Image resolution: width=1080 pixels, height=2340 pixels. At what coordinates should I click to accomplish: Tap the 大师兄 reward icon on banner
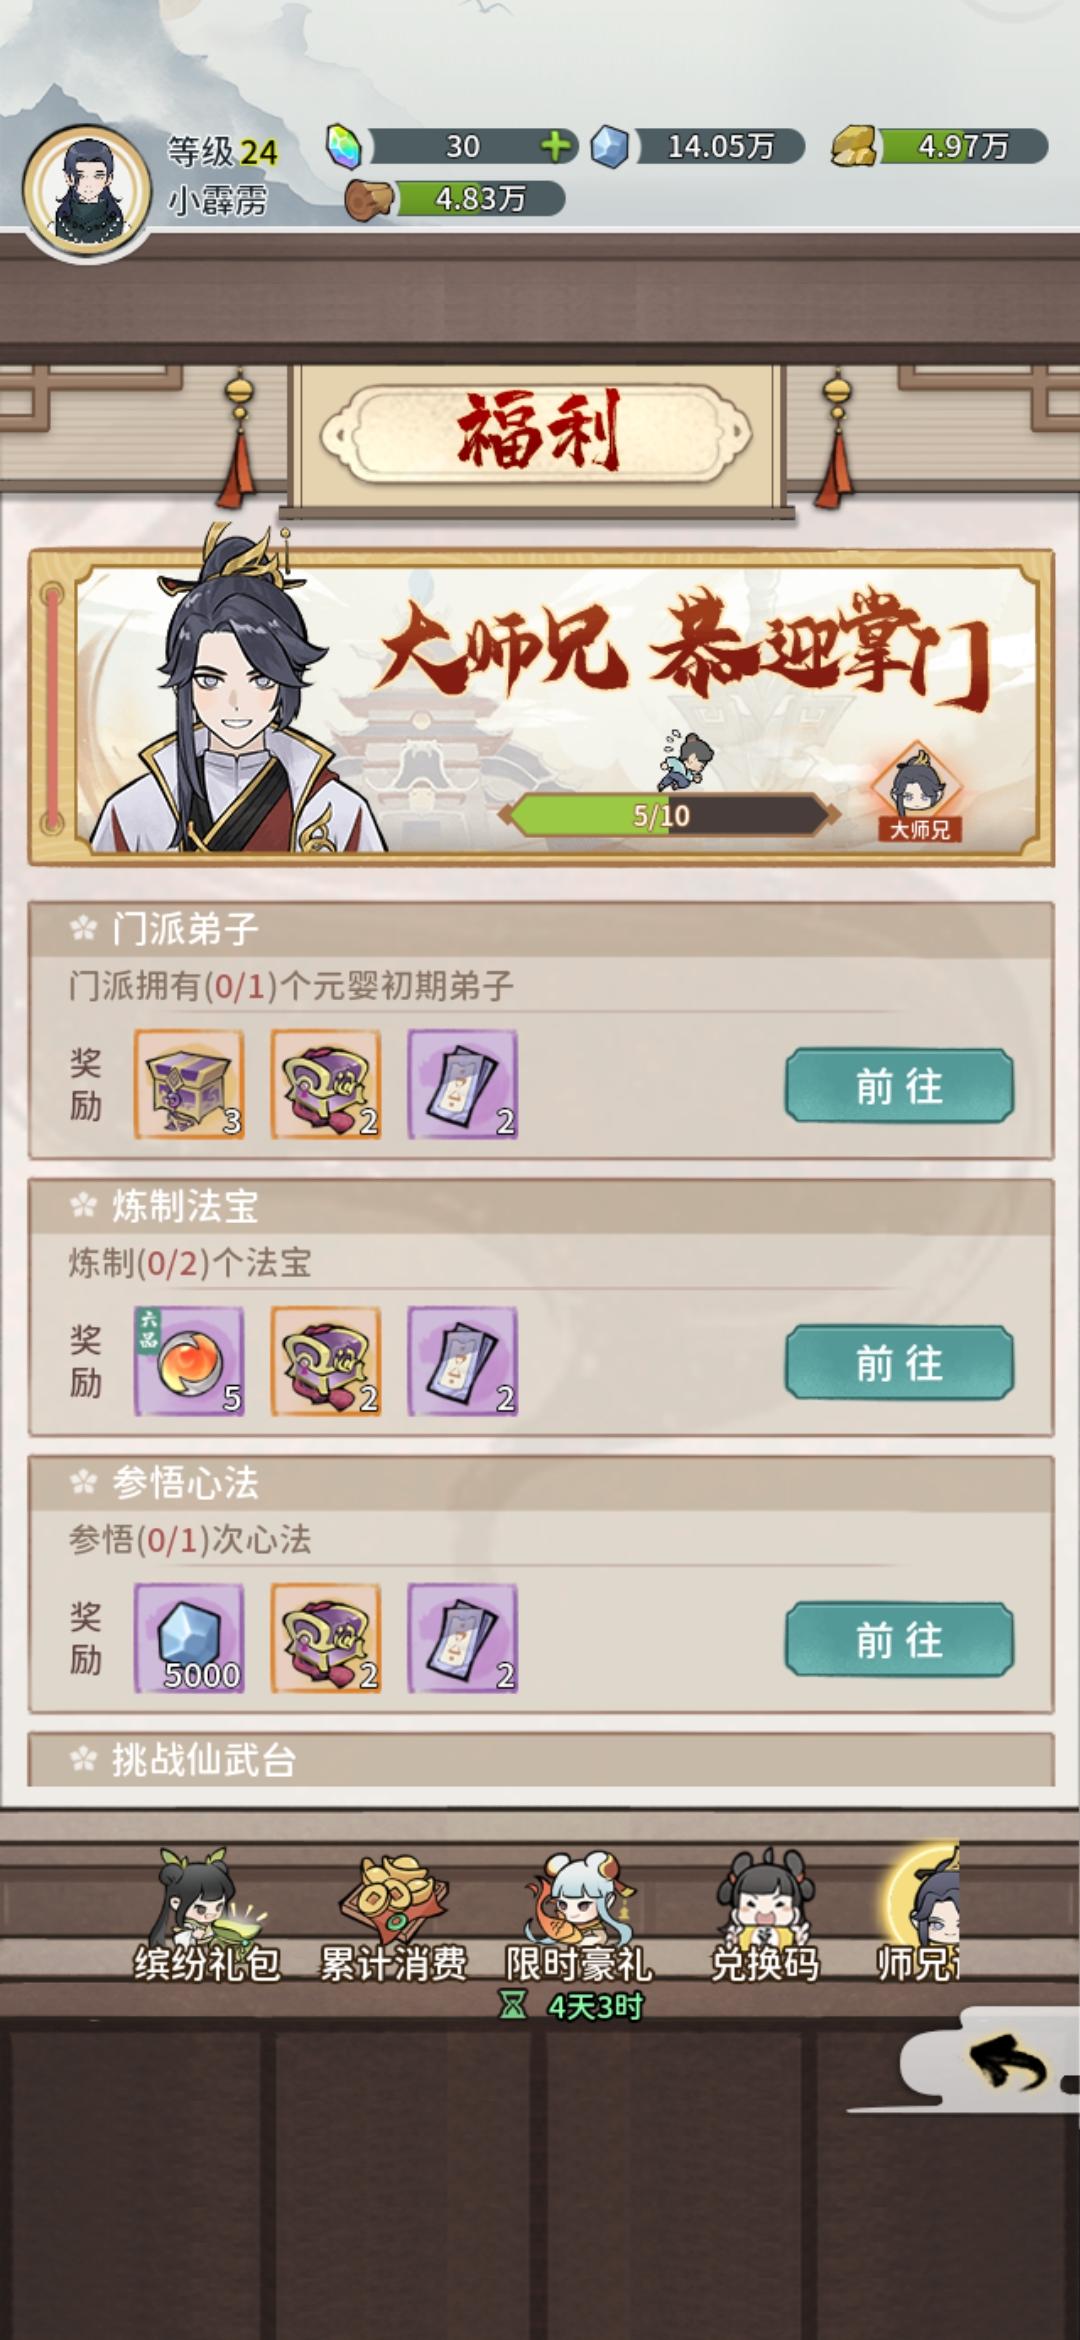[919, 791]
